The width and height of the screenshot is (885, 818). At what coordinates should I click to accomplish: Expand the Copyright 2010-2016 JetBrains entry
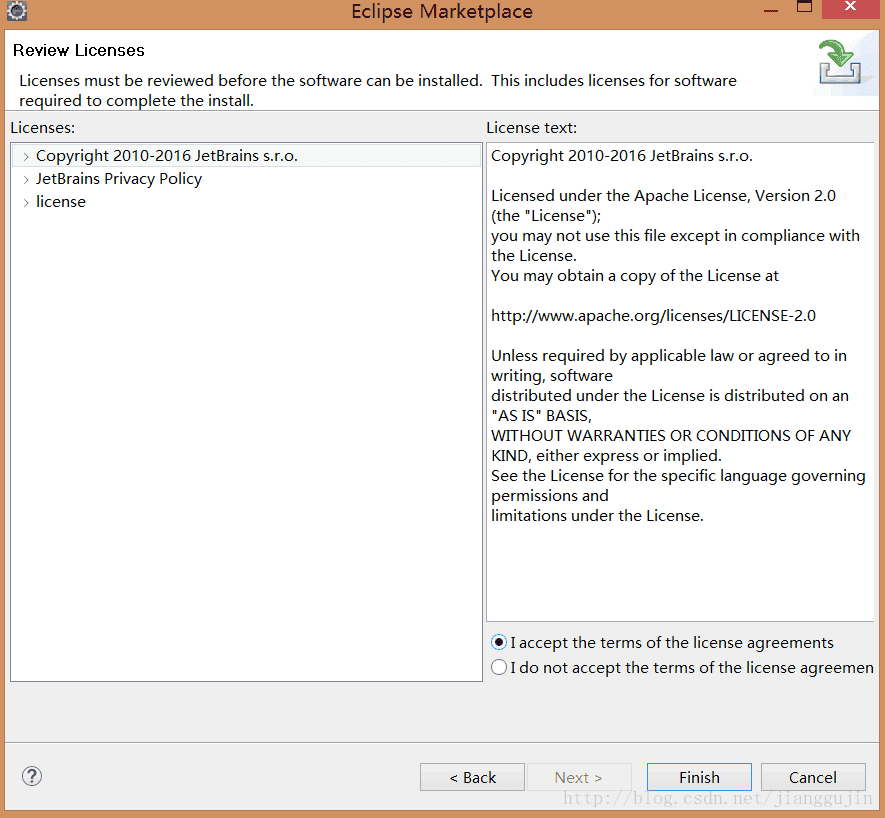pos(26,157)
